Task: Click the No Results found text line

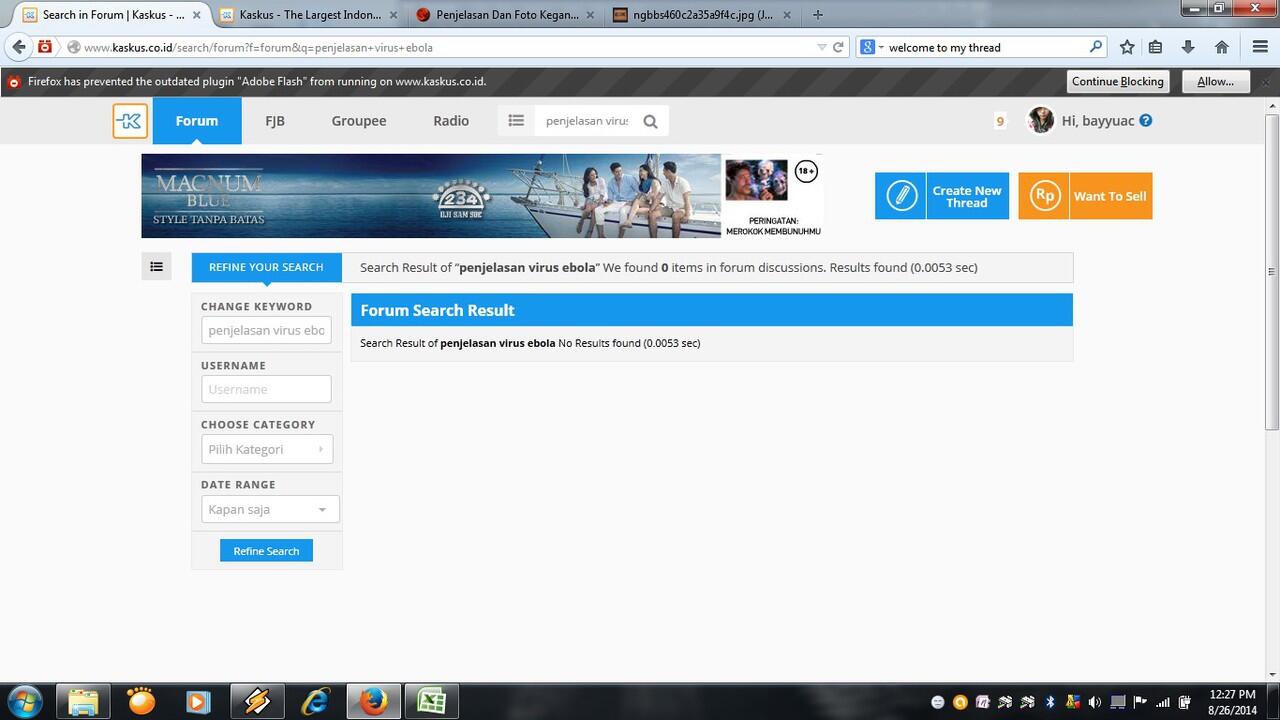Action: click(x=530, y=343)
